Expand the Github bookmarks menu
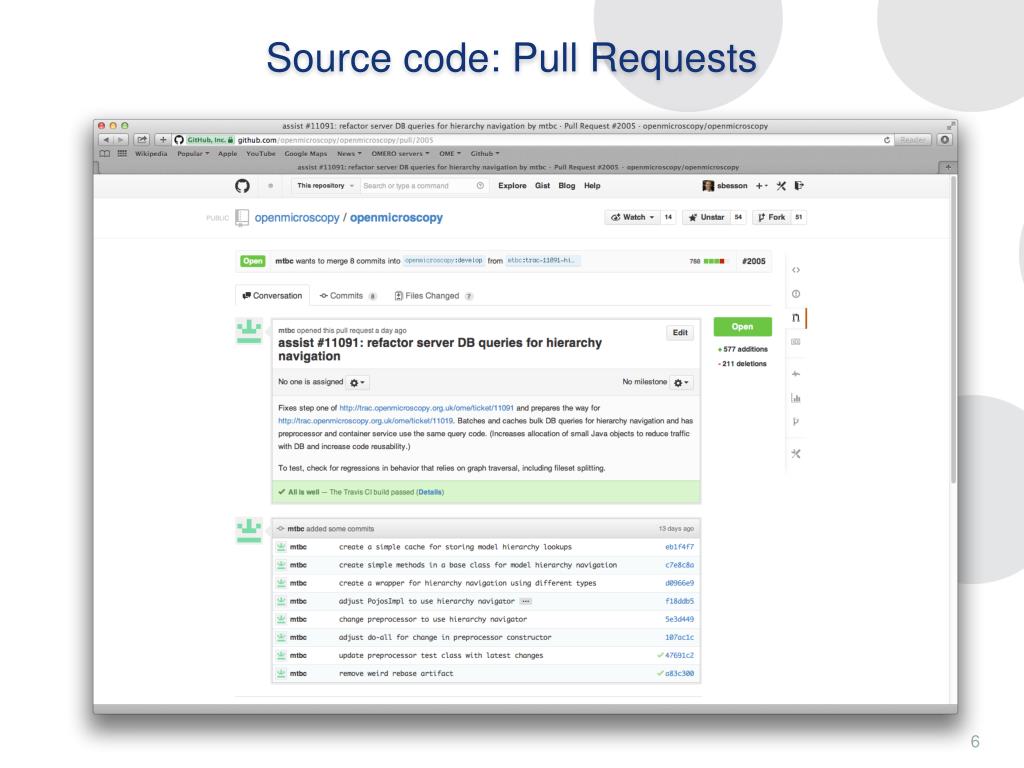The image size is (1024, 768). [485, 153]
